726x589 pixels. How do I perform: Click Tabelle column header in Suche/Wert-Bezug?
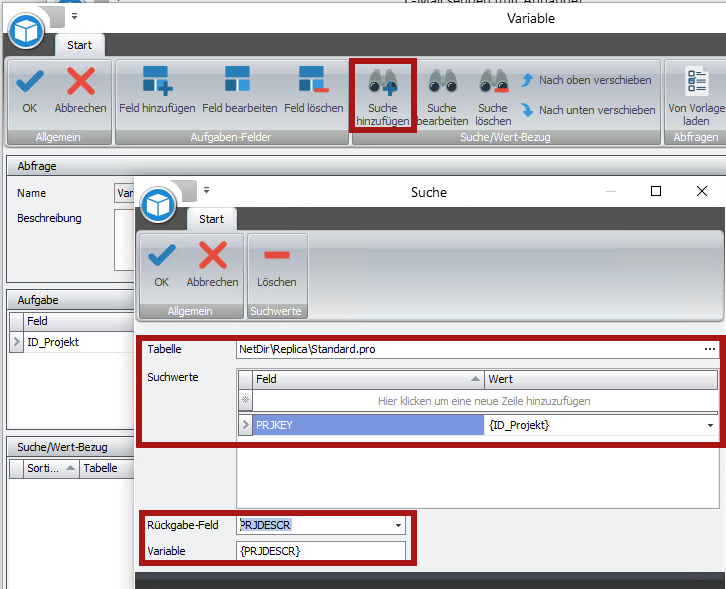click(x=106, y=468)
